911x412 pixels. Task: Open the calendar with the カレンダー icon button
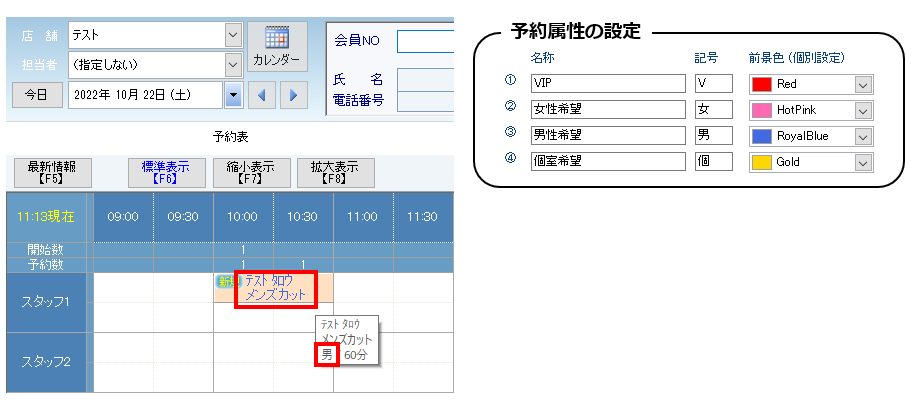pos(277,47)
